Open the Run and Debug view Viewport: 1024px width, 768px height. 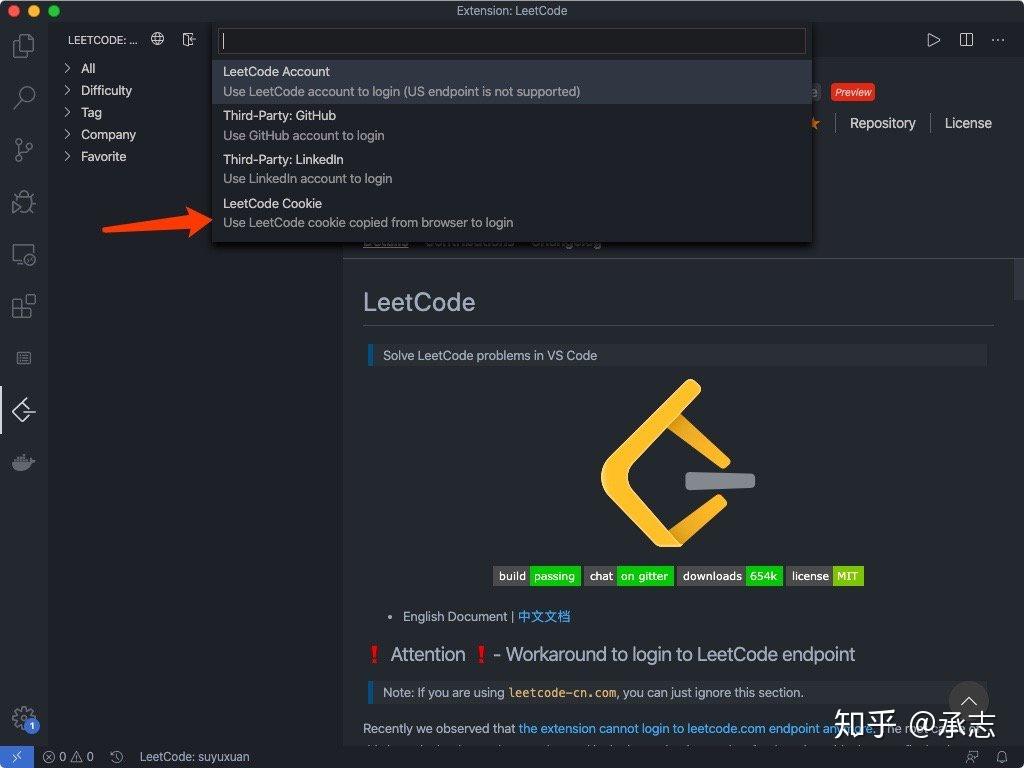click(x=22, y=202)
